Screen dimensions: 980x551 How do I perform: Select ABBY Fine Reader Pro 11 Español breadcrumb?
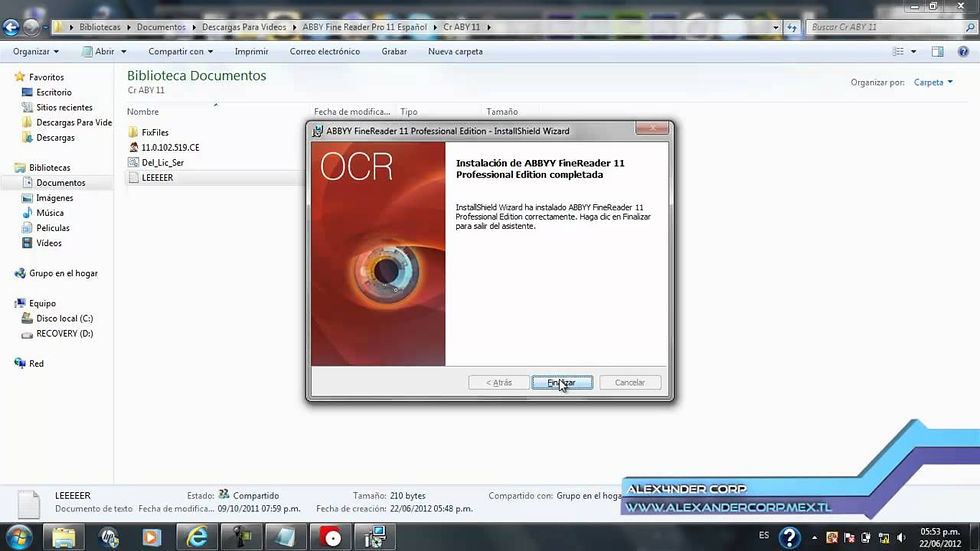pyautogui.click(x=364, y=27)
